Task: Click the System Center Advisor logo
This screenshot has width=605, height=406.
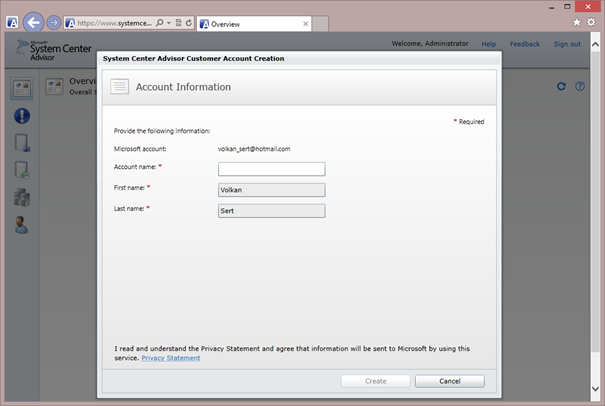Action: click(x=54, y=50)
